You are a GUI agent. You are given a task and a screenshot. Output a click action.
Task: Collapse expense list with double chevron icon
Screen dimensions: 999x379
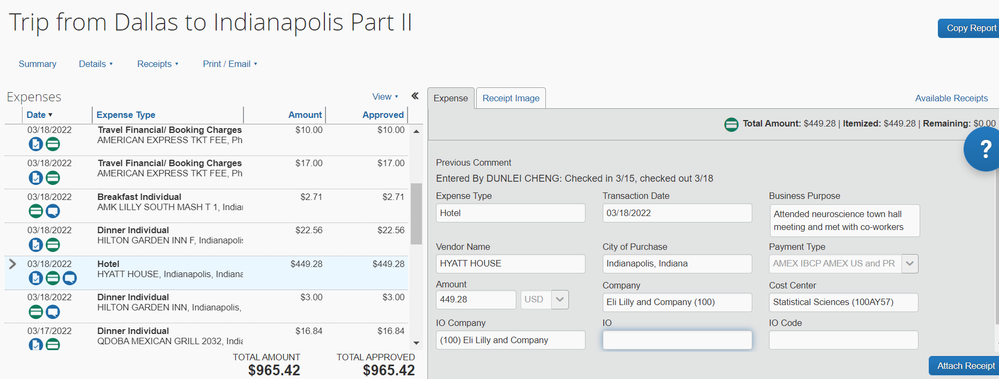point(415,96)
